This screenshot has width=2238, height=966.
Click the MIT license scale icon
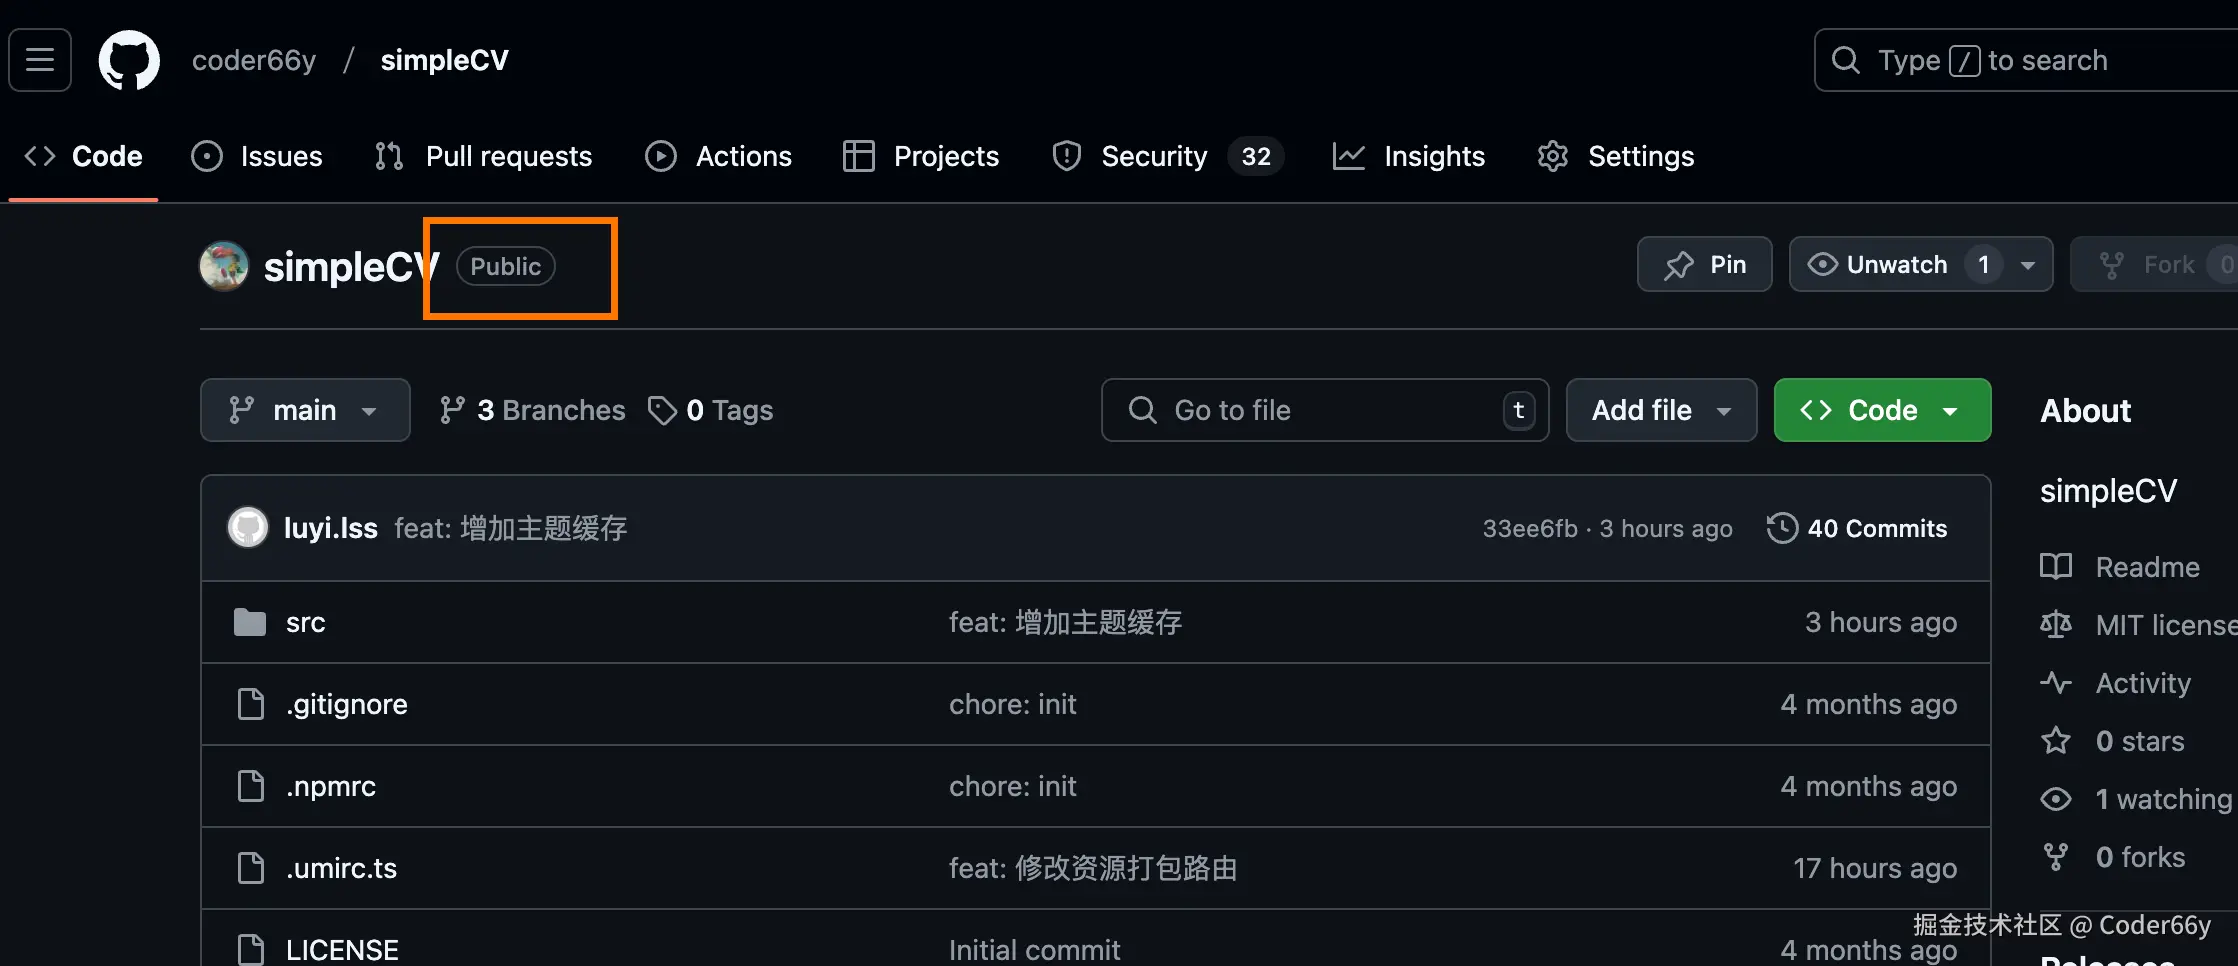tap(2056, 625)
